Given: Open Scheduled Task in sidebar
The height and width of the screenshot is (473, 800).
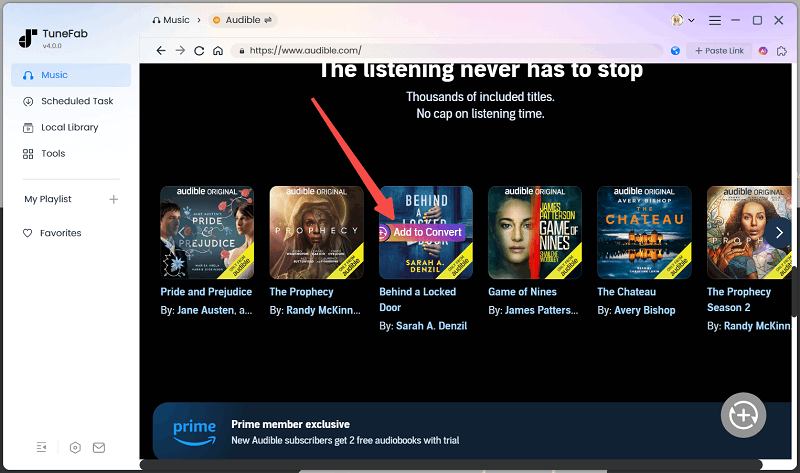Looking at the screenshot, I should [76, 101].
